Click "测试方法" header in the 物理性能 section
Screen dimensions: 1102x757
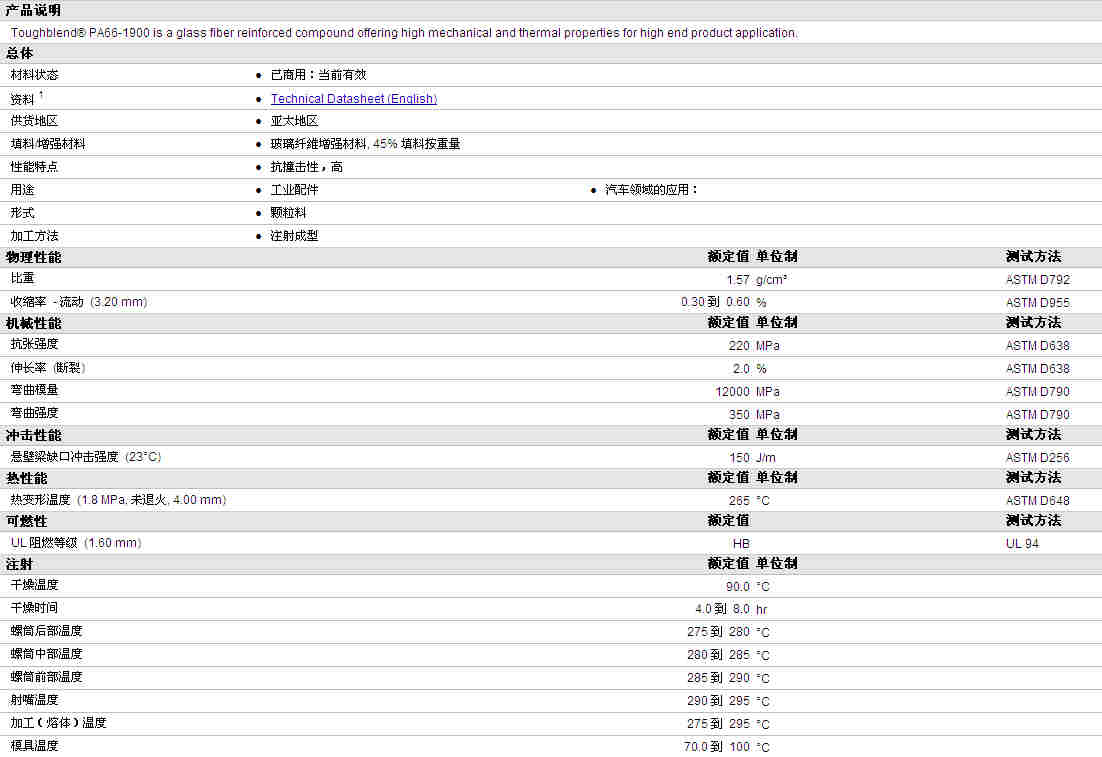[x=1033, y=257]
